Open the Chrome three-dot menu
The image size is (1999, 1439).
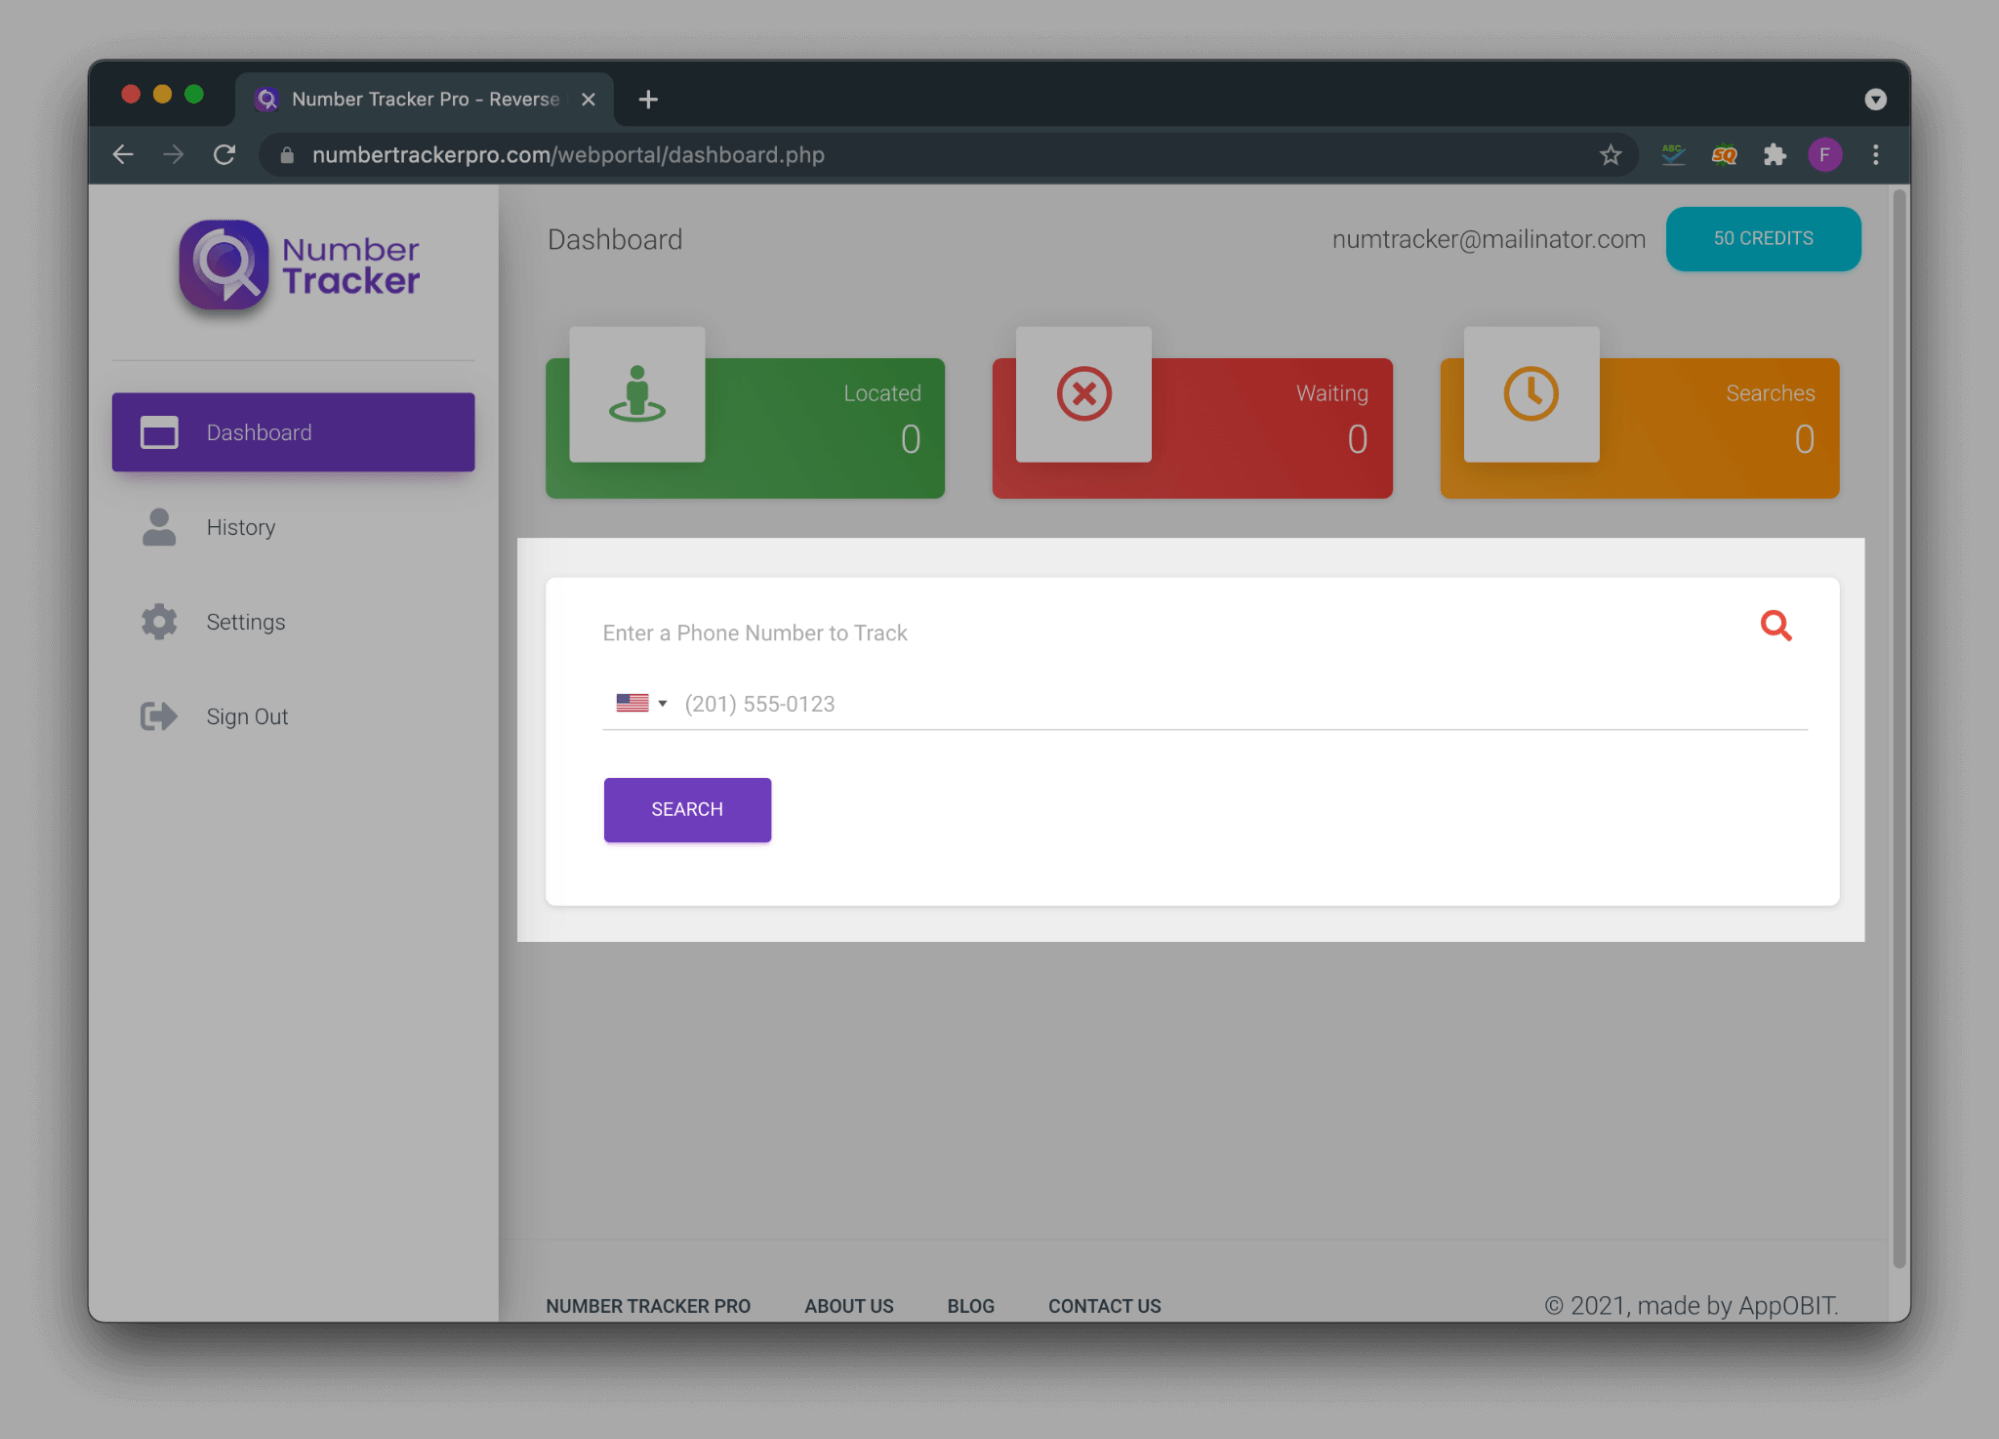click(1875, 155)
